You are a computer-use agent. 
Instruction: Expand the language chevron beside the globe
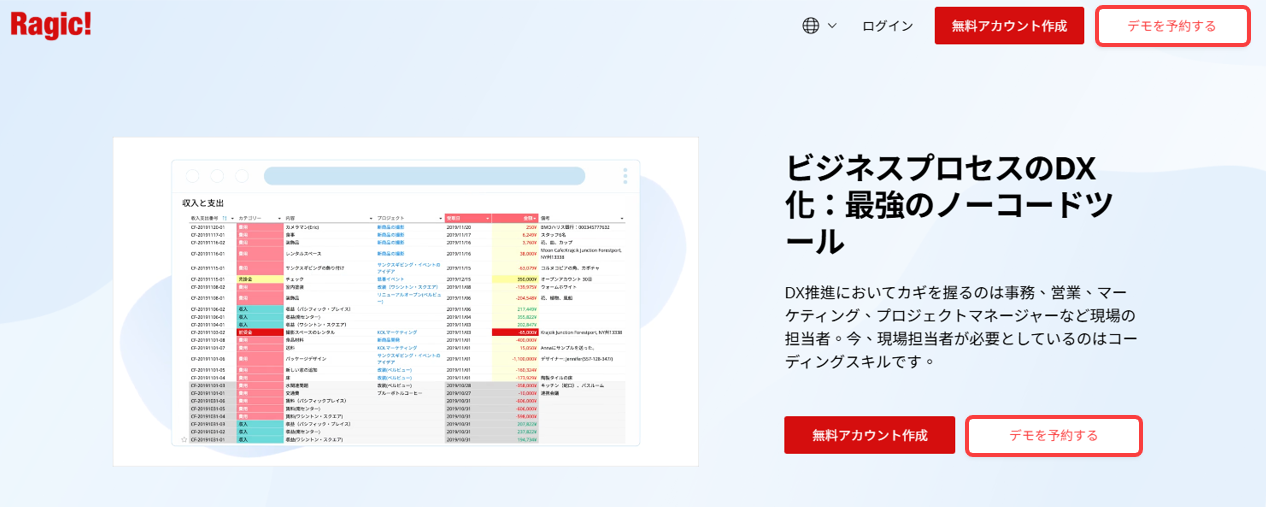(x=832, y=26)
